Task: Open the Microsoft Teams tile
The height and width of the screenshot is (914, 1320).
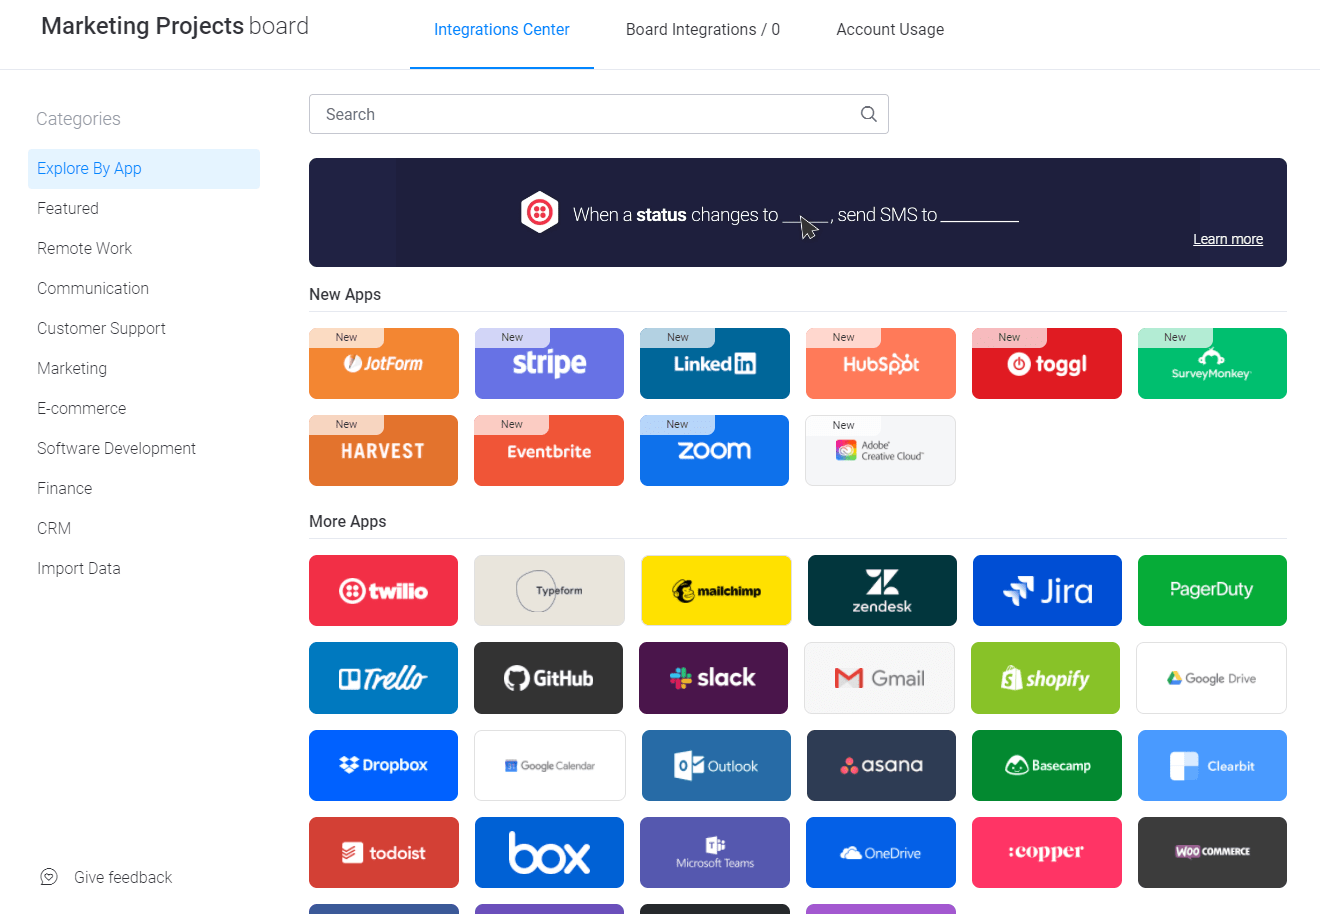Action: click(x=715, y=852)
